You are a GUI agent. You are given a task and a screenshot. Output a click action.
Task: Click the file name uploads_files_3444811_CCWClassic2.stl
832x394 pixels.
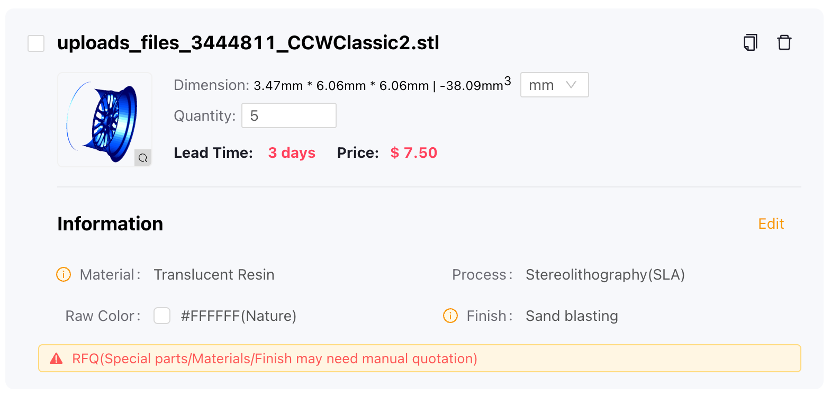pos(248,43)
